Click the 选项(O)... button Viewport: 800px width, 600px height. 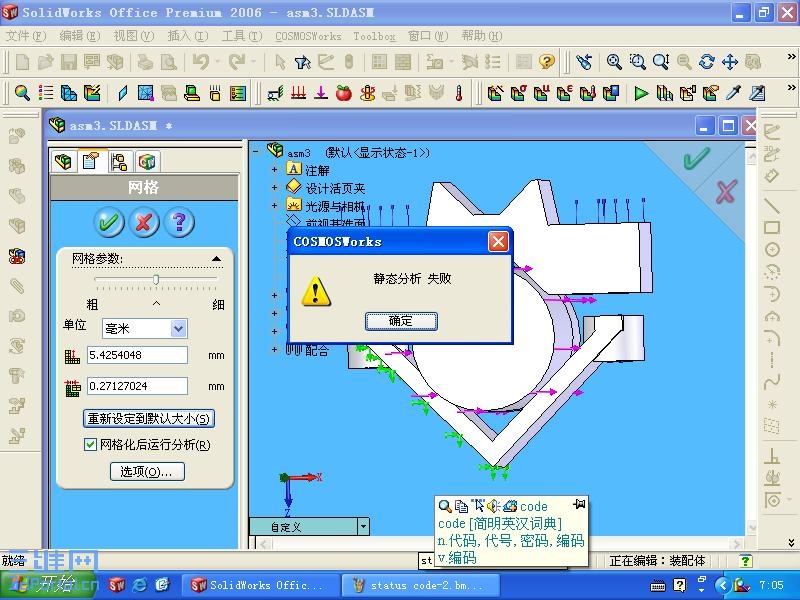click(x=147, y=471)
